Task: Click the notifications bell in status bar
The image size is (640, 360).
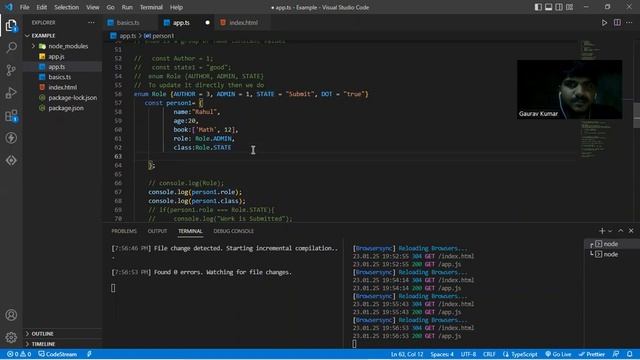Action: (x=630, y=354)
